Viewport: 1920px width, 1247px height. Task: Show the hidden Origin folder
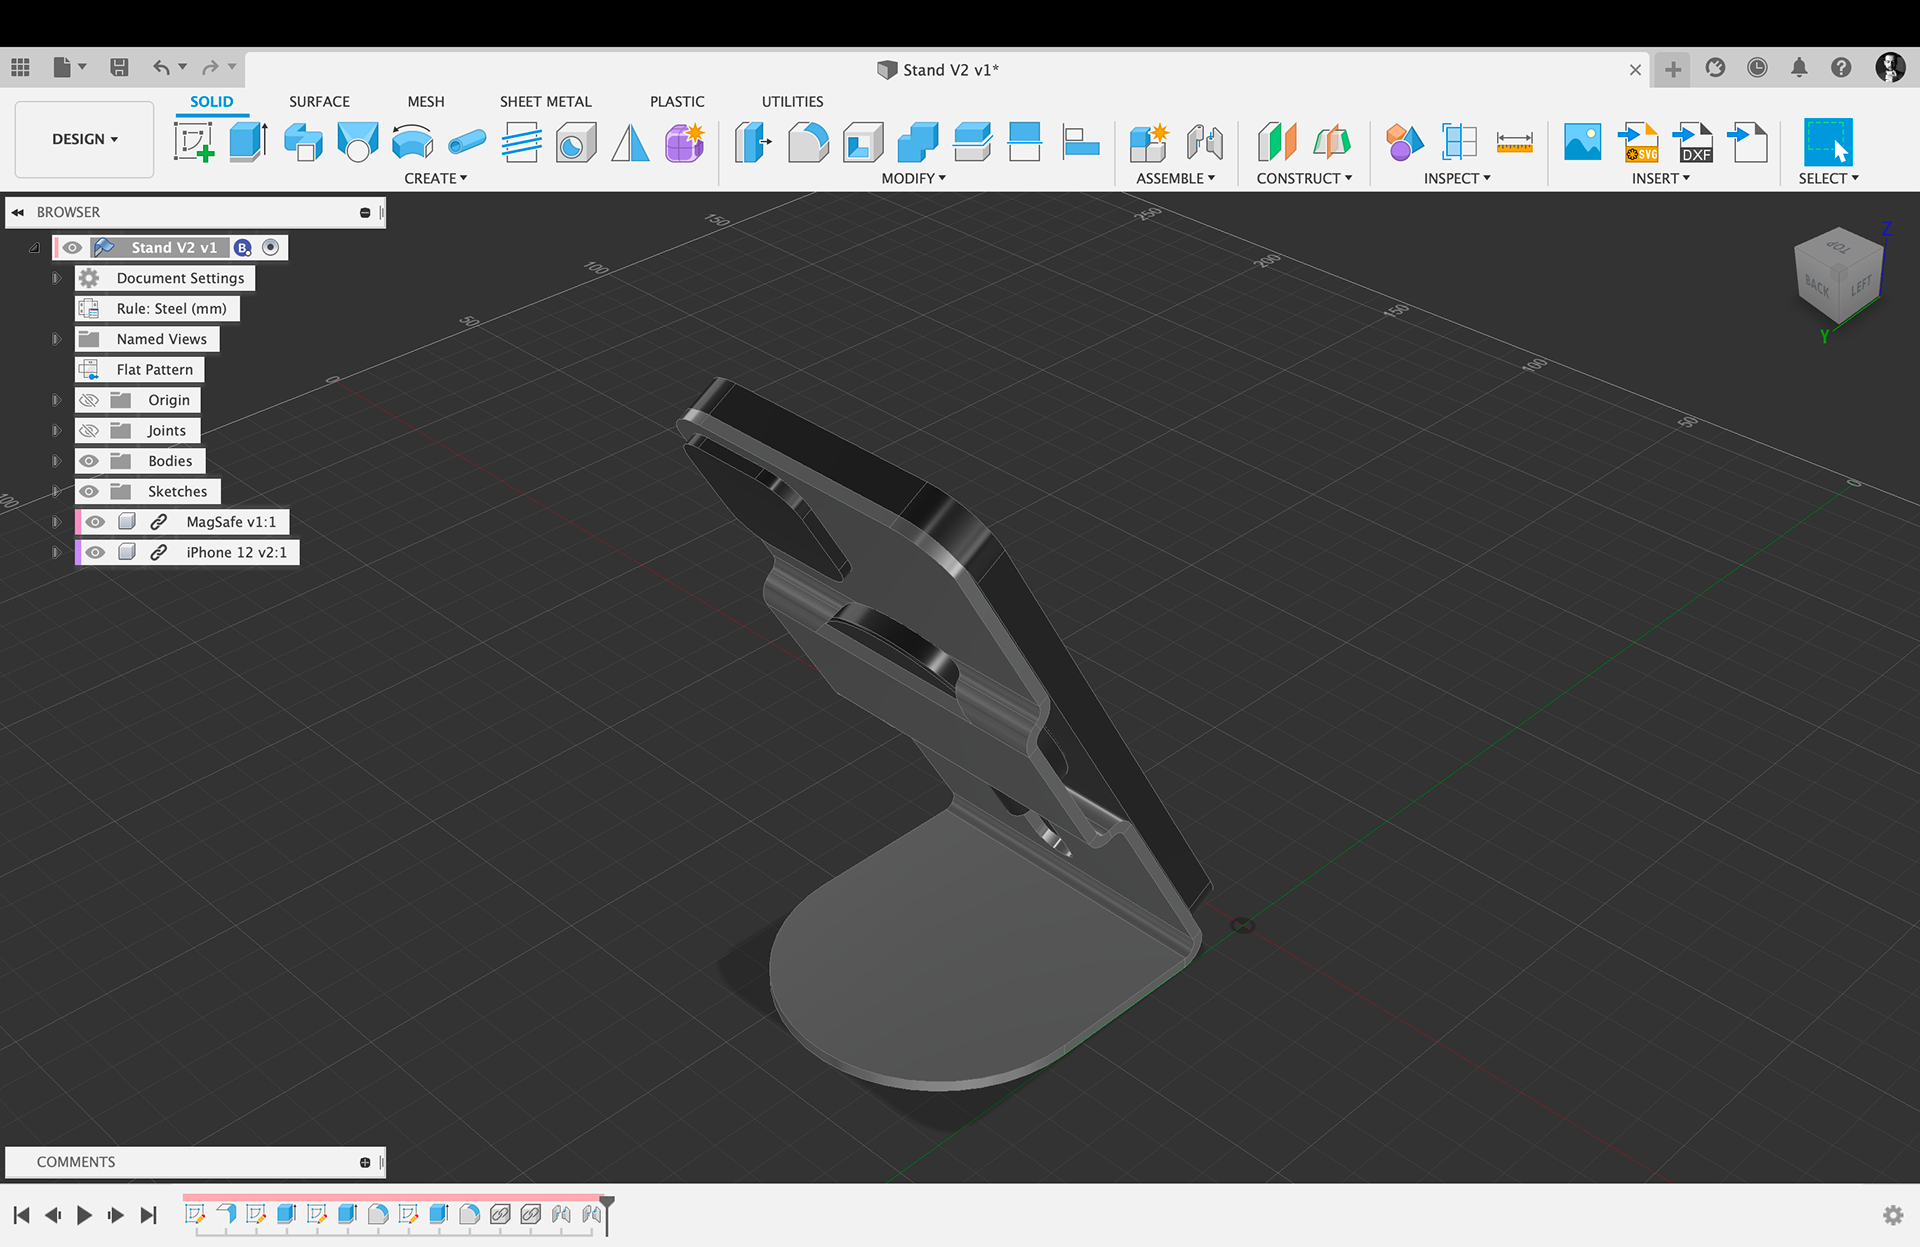(x=89, y=400)
